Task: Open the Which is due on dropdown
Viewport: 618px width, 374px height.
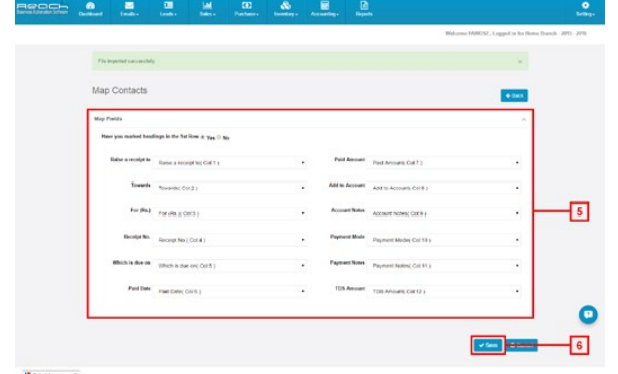Action: tap(230, 266)
